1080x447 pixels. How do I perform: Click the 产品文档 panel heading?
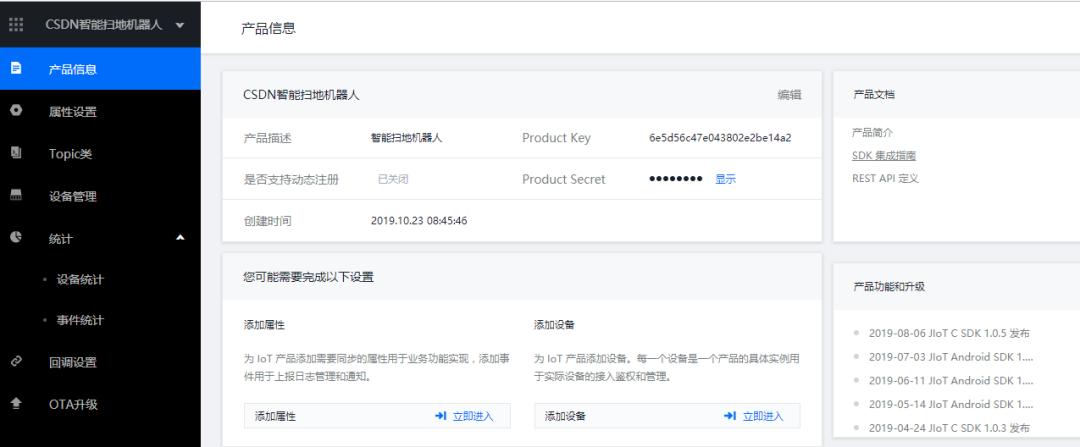click(873, 95)
